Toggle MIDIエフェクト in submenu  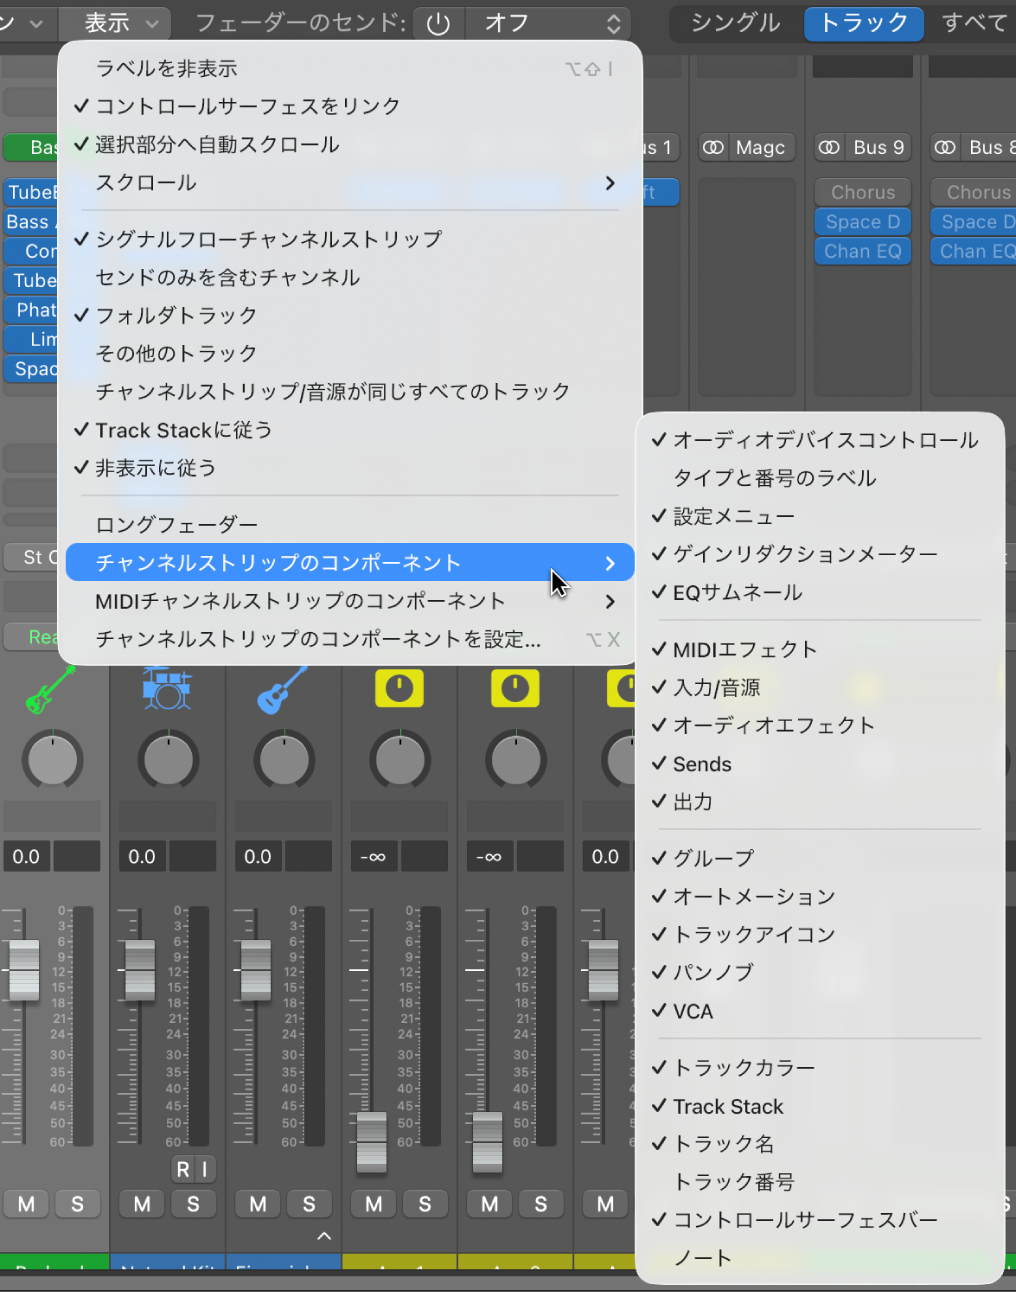[x=820, y=649]
